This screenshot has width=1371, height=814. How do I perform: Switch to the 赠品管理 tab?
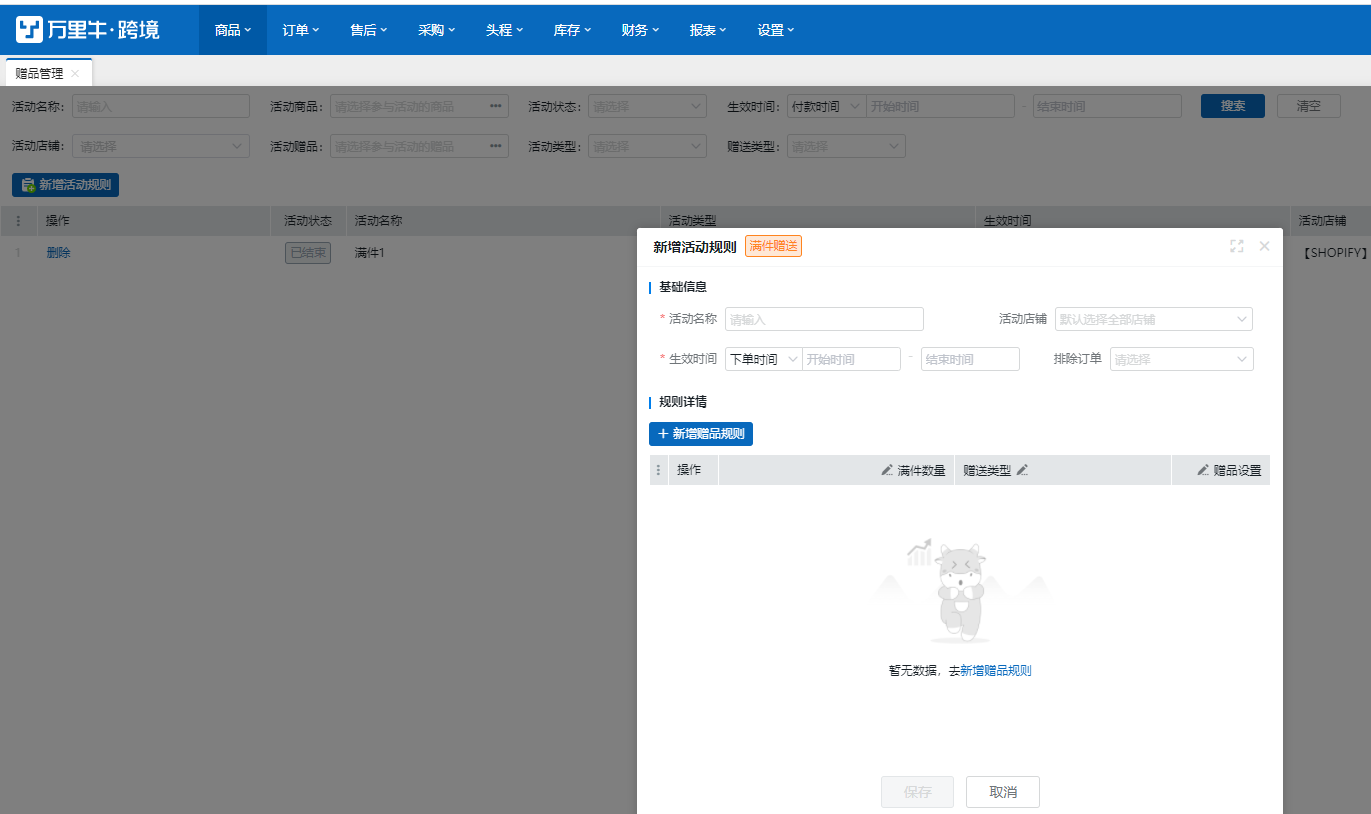pyautogui.click(x=40, y=73)
